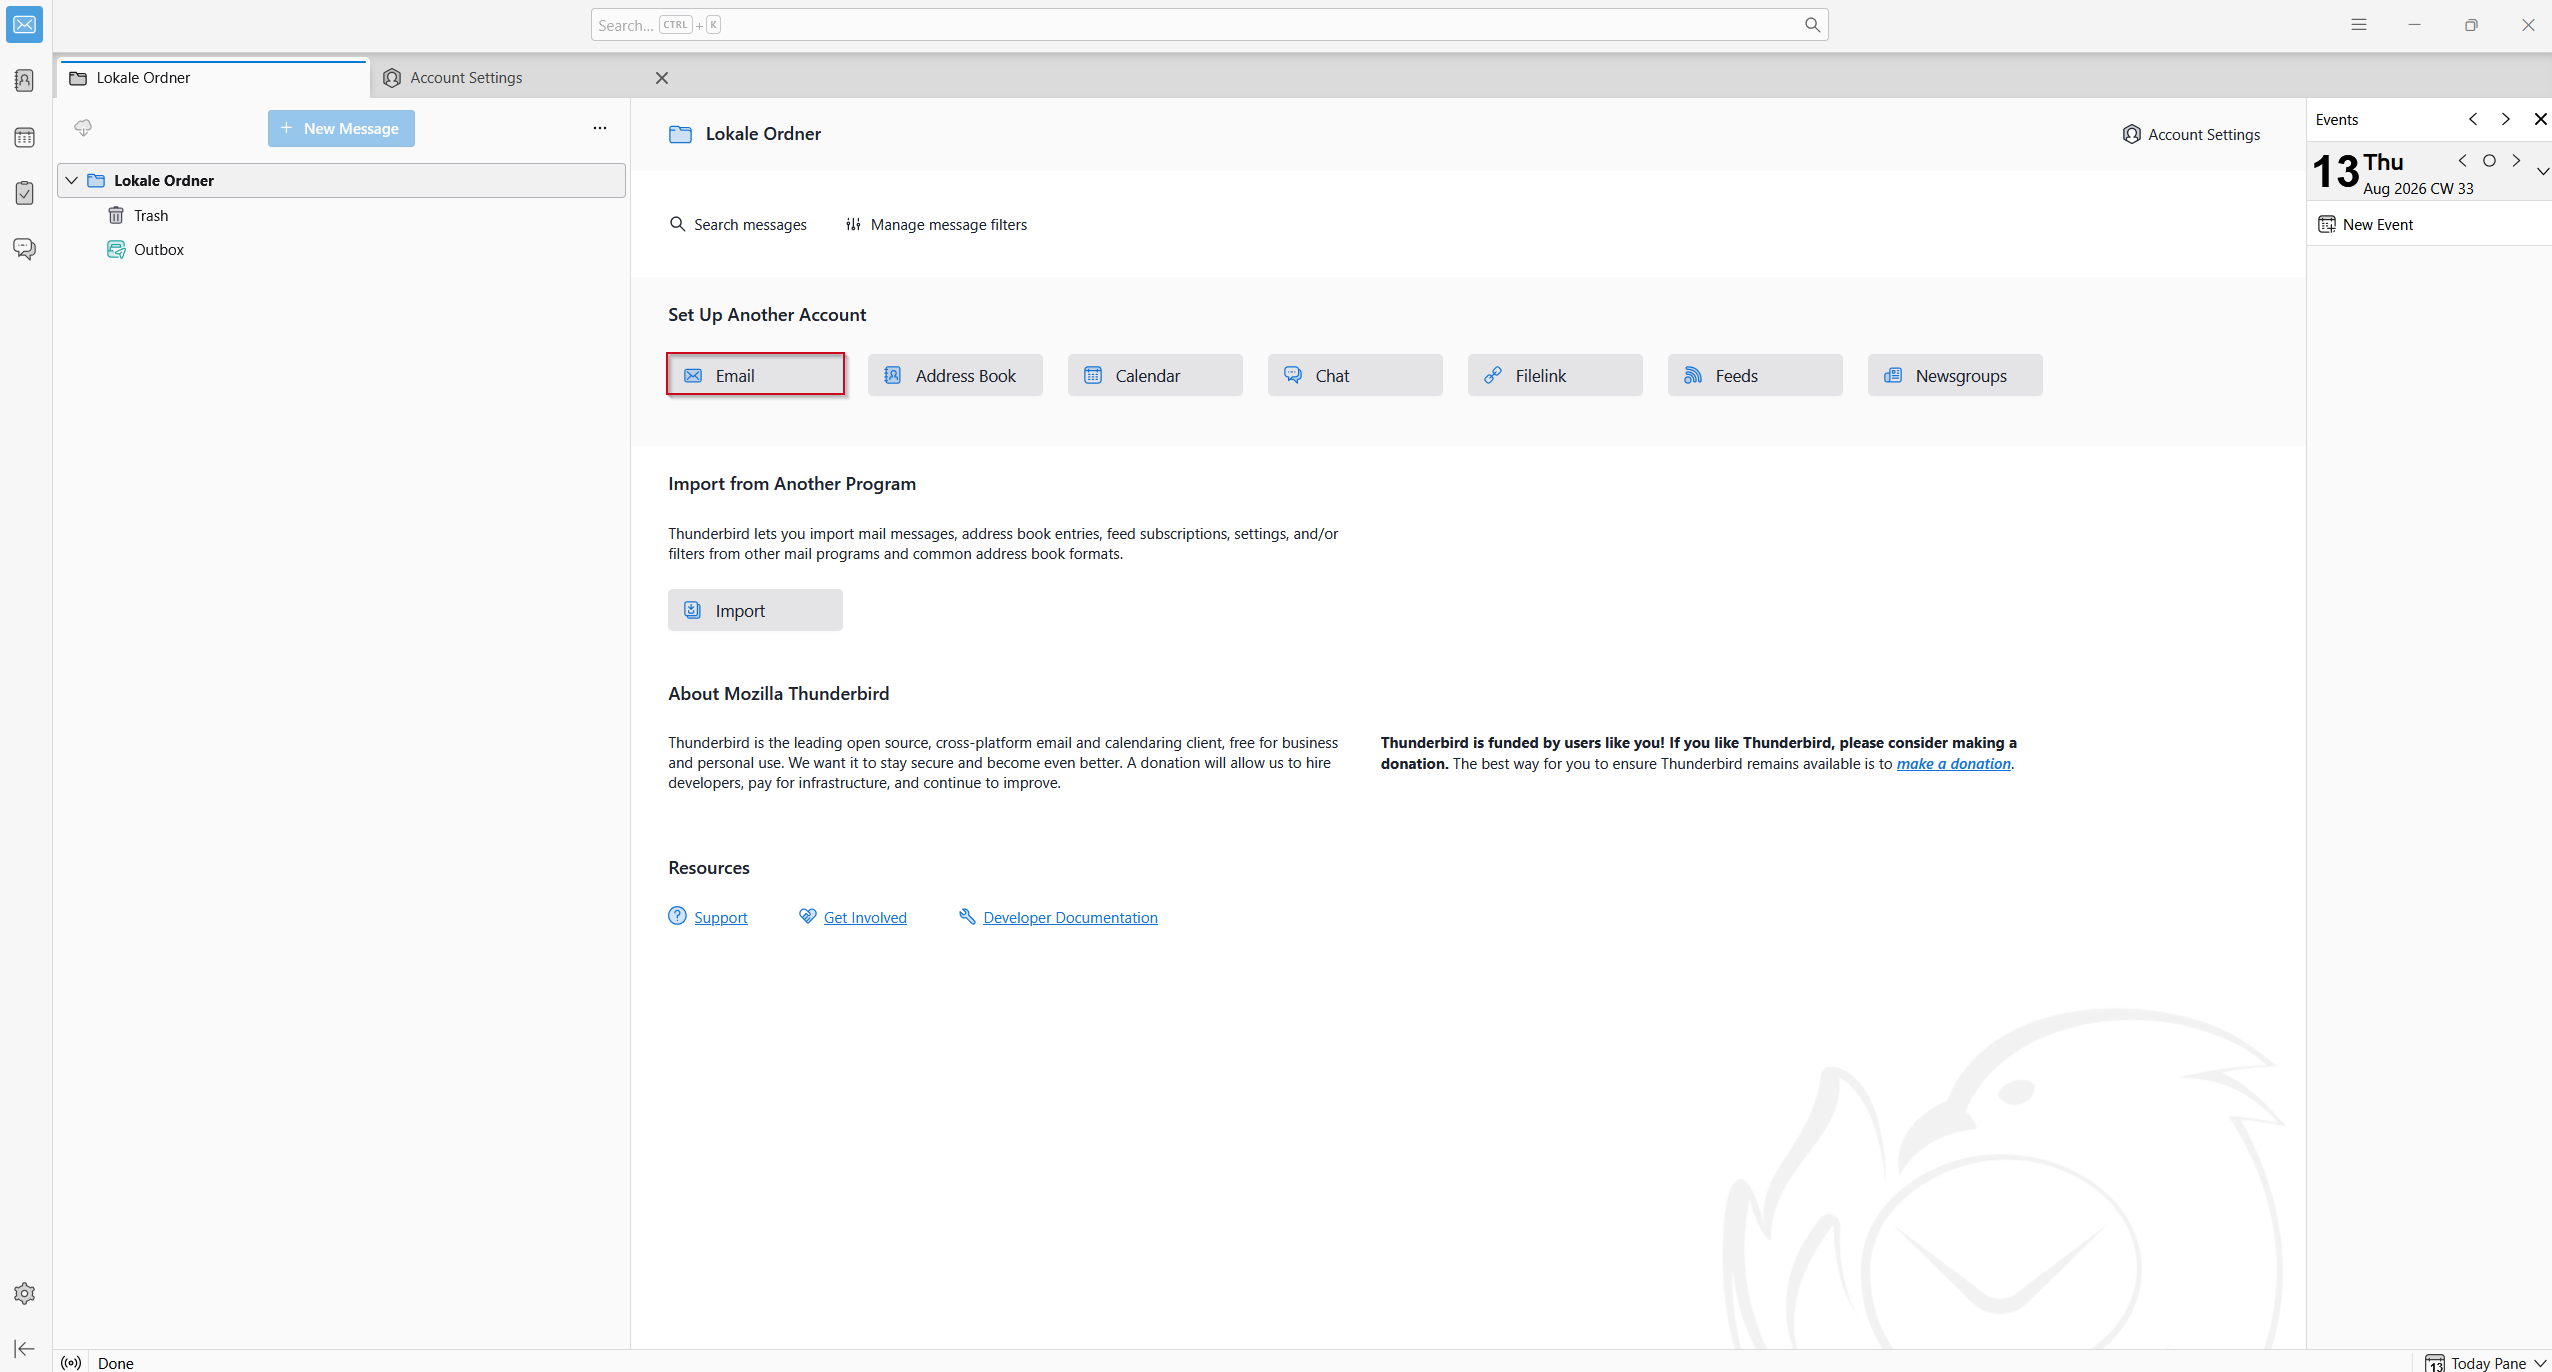Open Settings gear at bottom left
The width and height of the screenshot is (2552, 1372).
tap(25, 1294)
